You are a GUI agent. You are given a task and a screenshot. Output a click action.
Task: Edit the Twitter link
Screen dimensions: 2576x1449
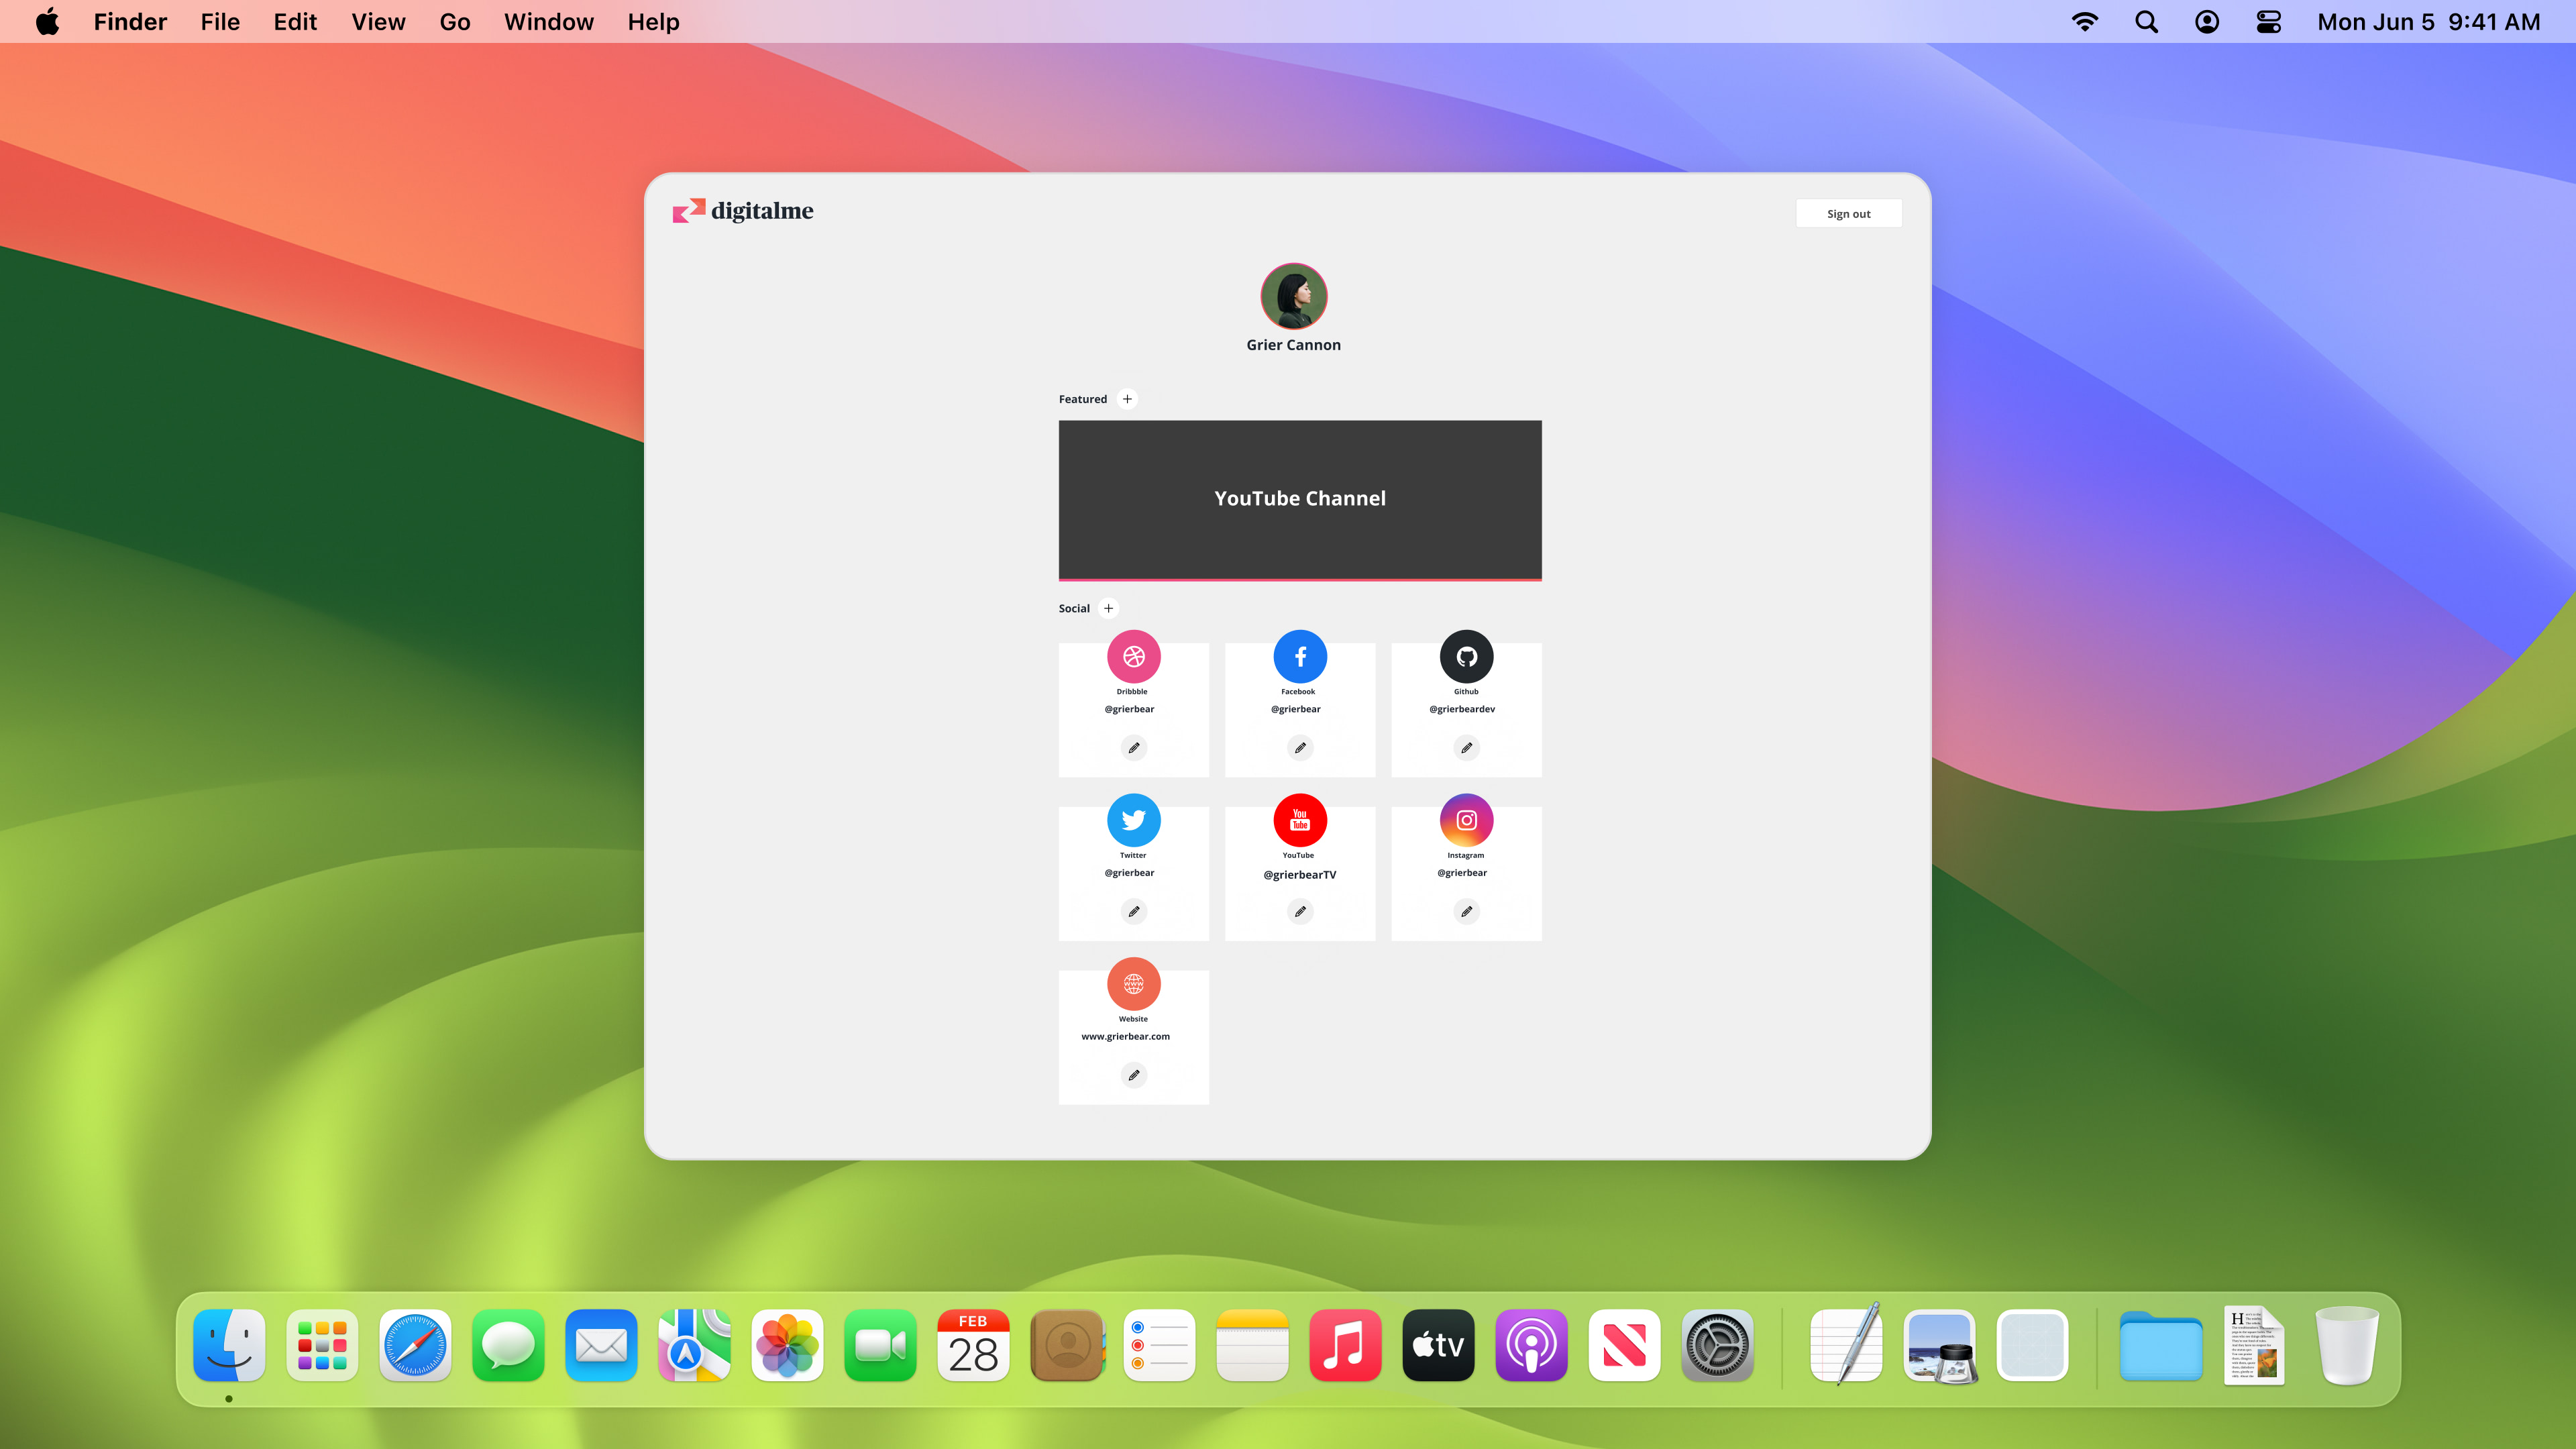pos(1133,912)
